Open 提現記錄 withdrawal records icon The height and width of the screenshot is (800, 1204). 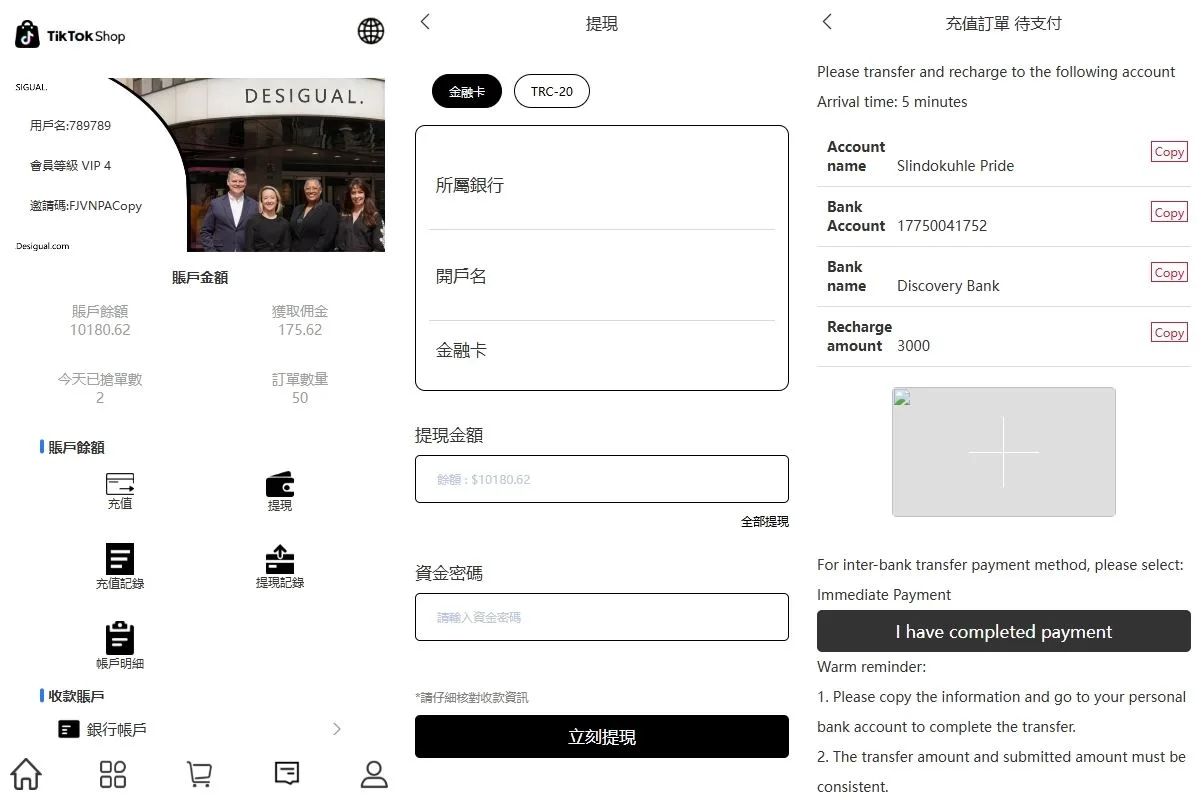pyautogui.click(x=280, y=560)
